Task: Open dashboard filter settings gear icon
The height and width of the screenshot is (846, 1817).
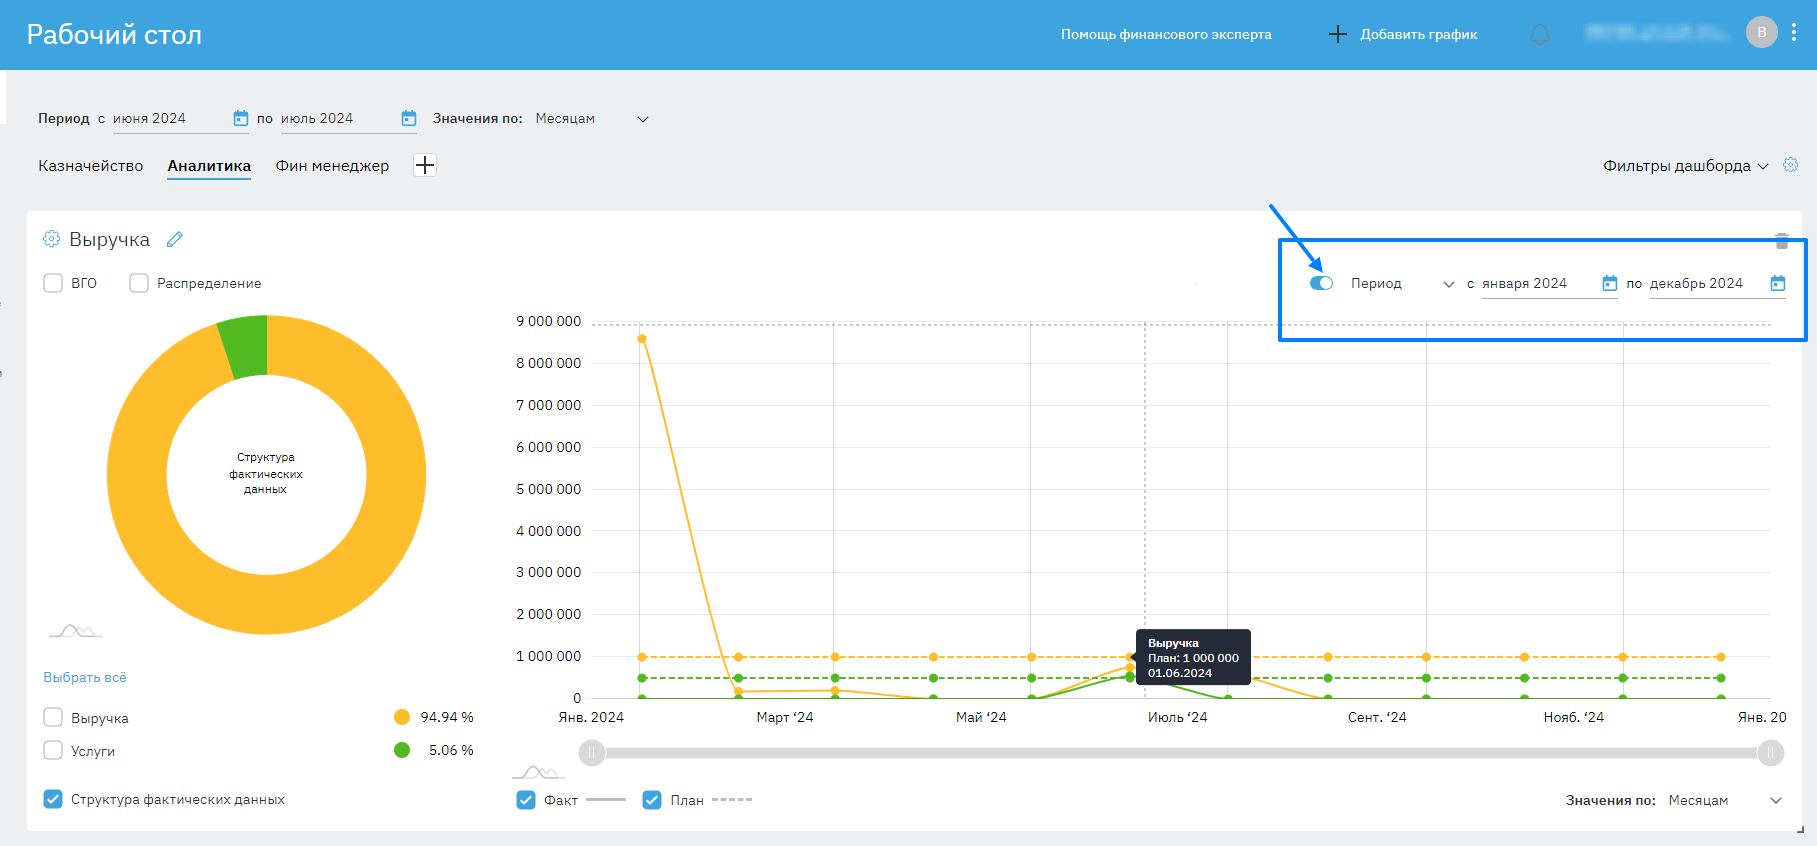Action: tap(1790, 165)
